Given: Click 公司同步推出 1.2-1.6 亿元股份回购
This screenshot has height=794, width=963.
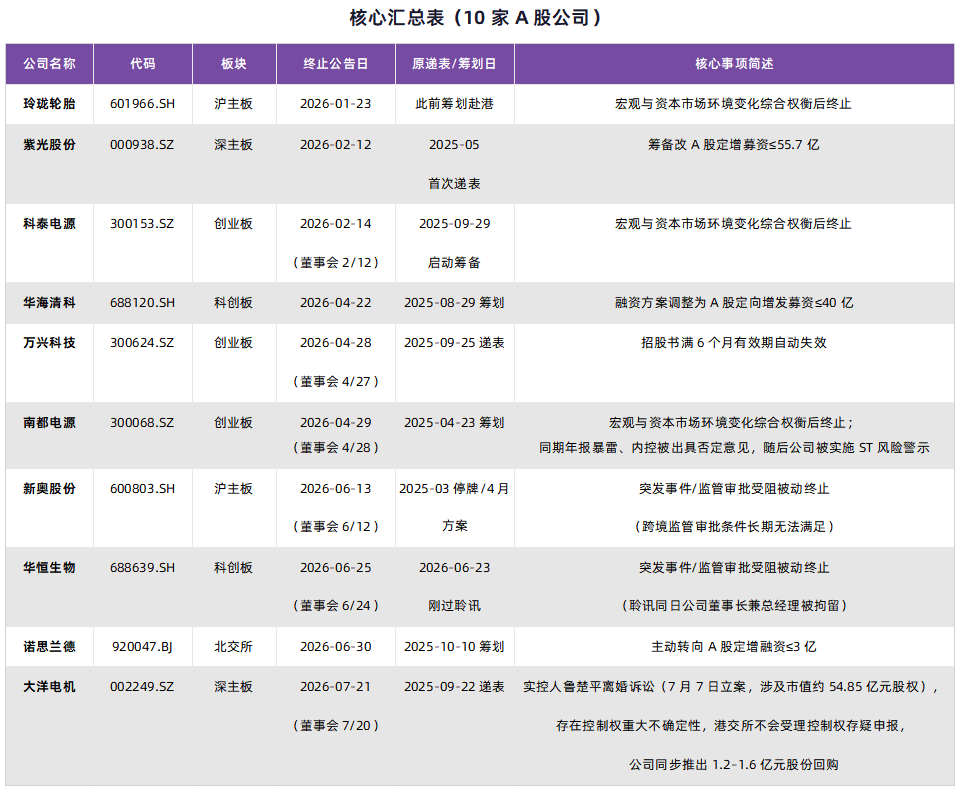Looking at the screenshot, I should pos(734,765).
